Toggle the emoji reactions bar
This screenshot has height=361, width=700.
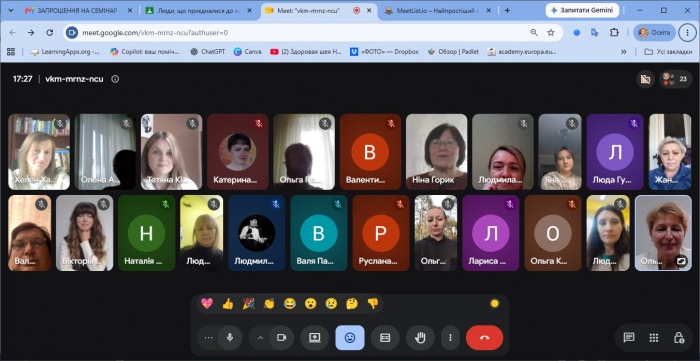350,338
